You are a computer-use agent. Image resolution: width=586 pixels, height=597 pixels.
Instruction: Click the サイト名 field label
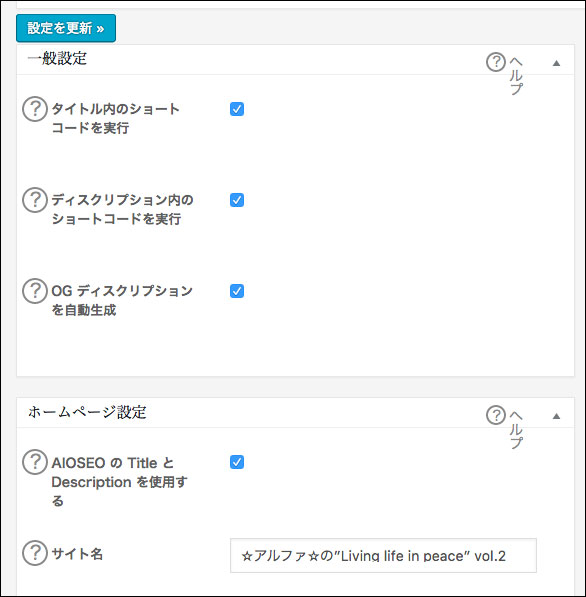[x=77, y=554]
